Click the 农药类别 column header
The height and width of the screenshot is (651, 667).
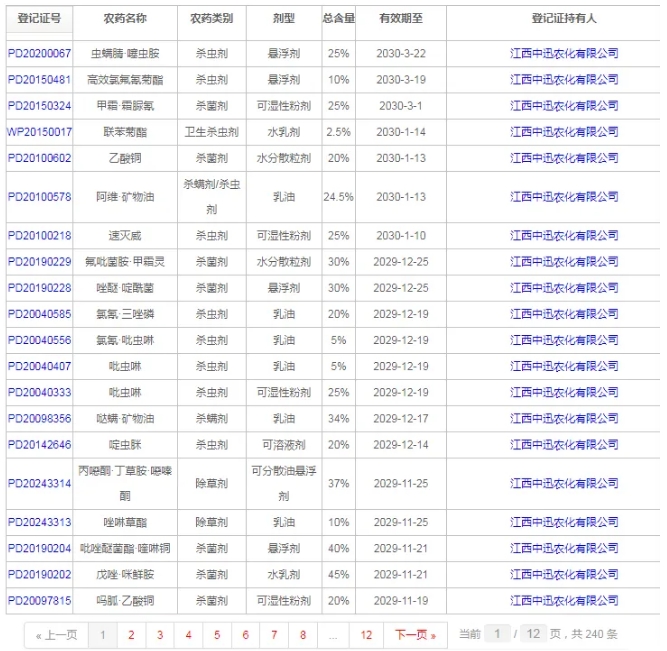click(x=211, y=18)
